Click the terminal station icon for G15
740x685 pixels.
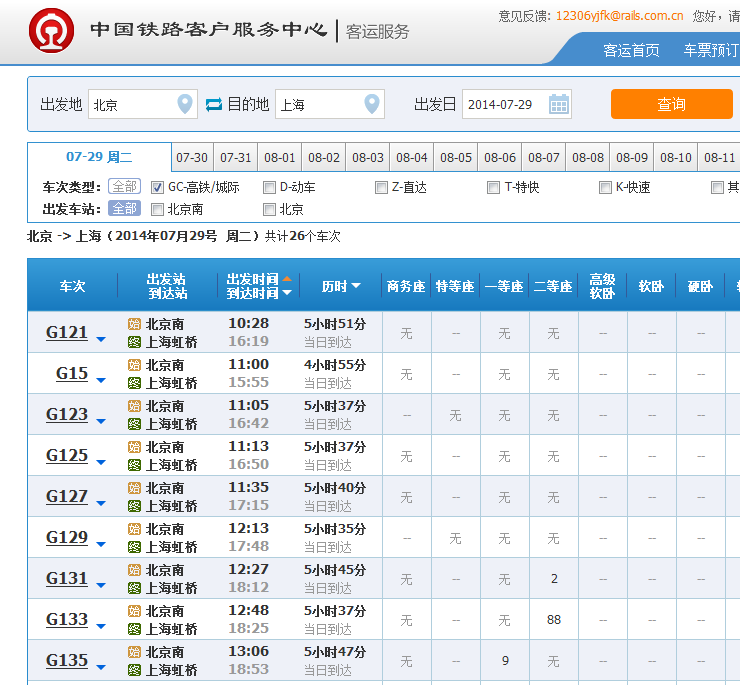click(x=135, y=383)
